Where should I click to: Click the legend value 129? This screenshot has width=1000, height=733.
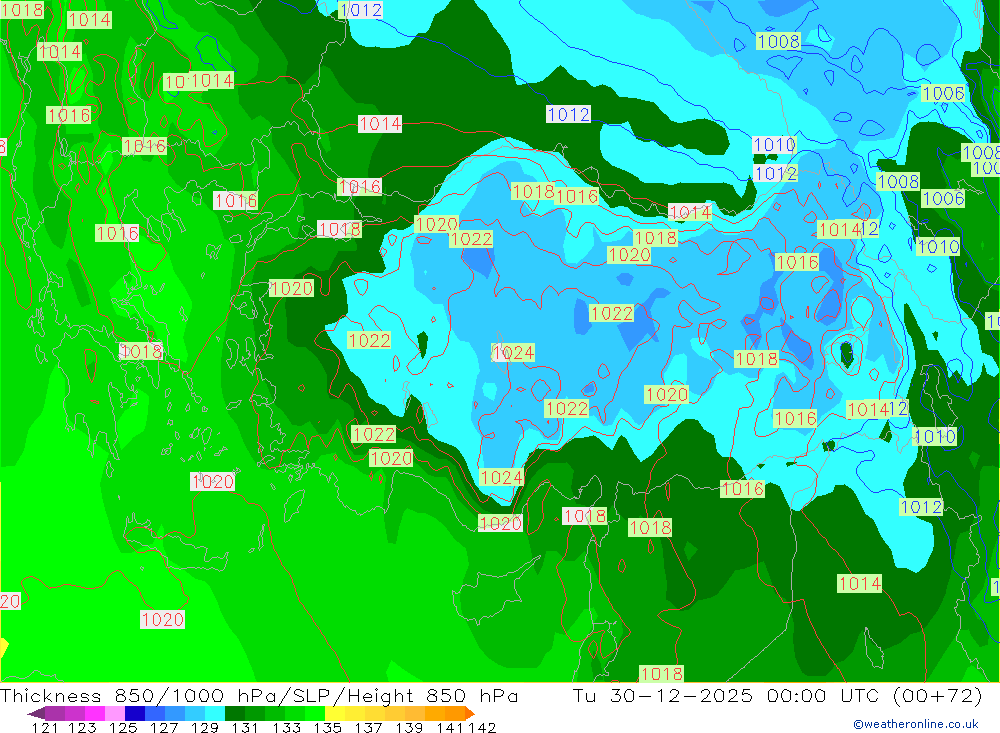(x=205, y=727)
